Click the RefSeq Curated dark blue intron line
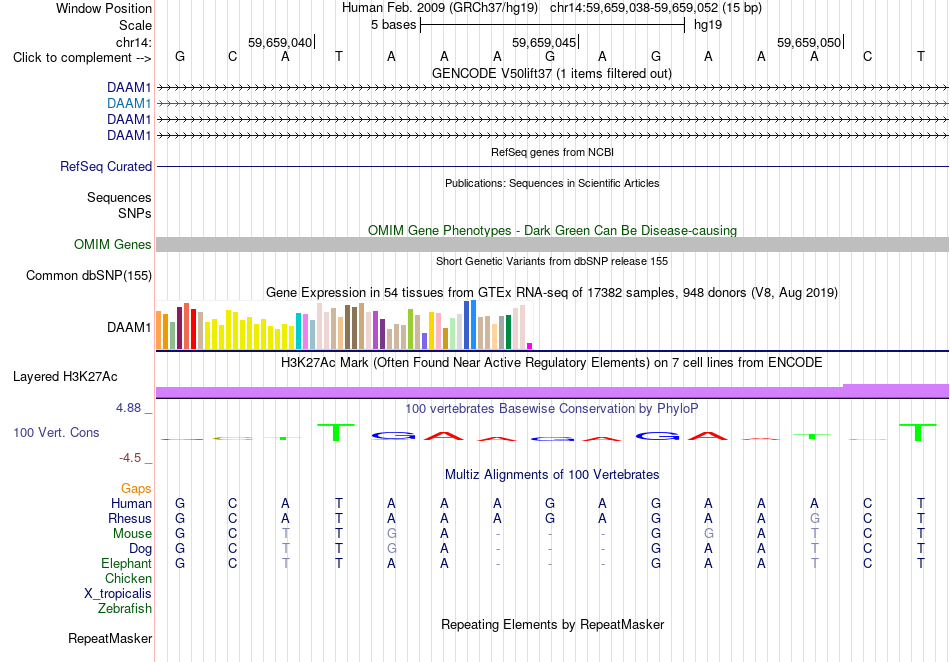Screen dimensions: 950x662 click(552, 167)
